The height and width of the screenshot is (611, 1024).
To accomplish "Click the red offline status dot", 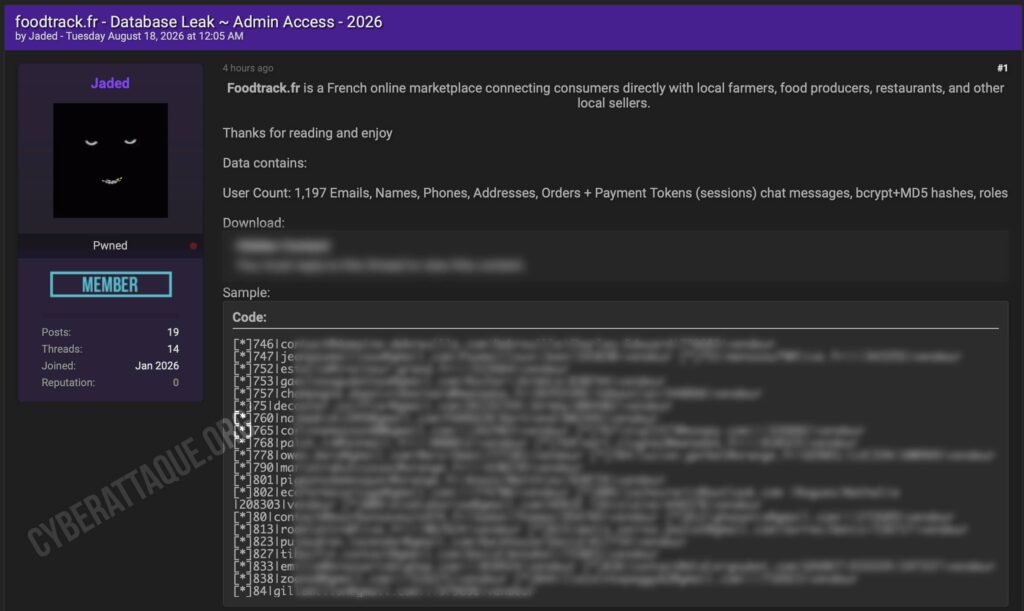I will click(193, 246).
